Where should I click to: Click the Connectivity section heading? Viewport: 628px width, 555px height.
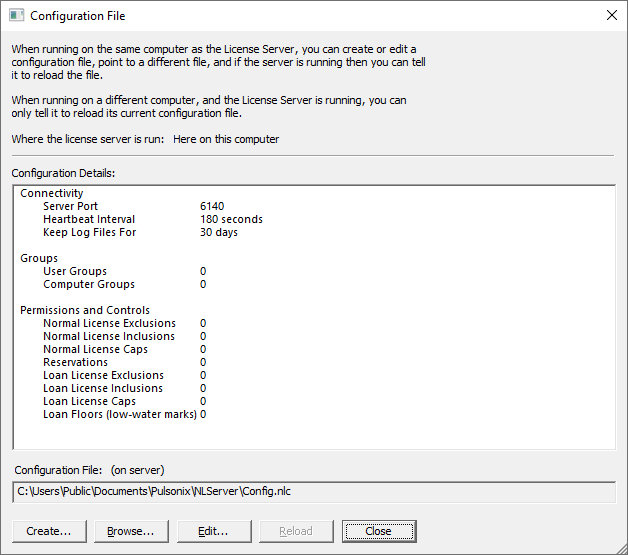pyautogui.click(x=52, y=193)
